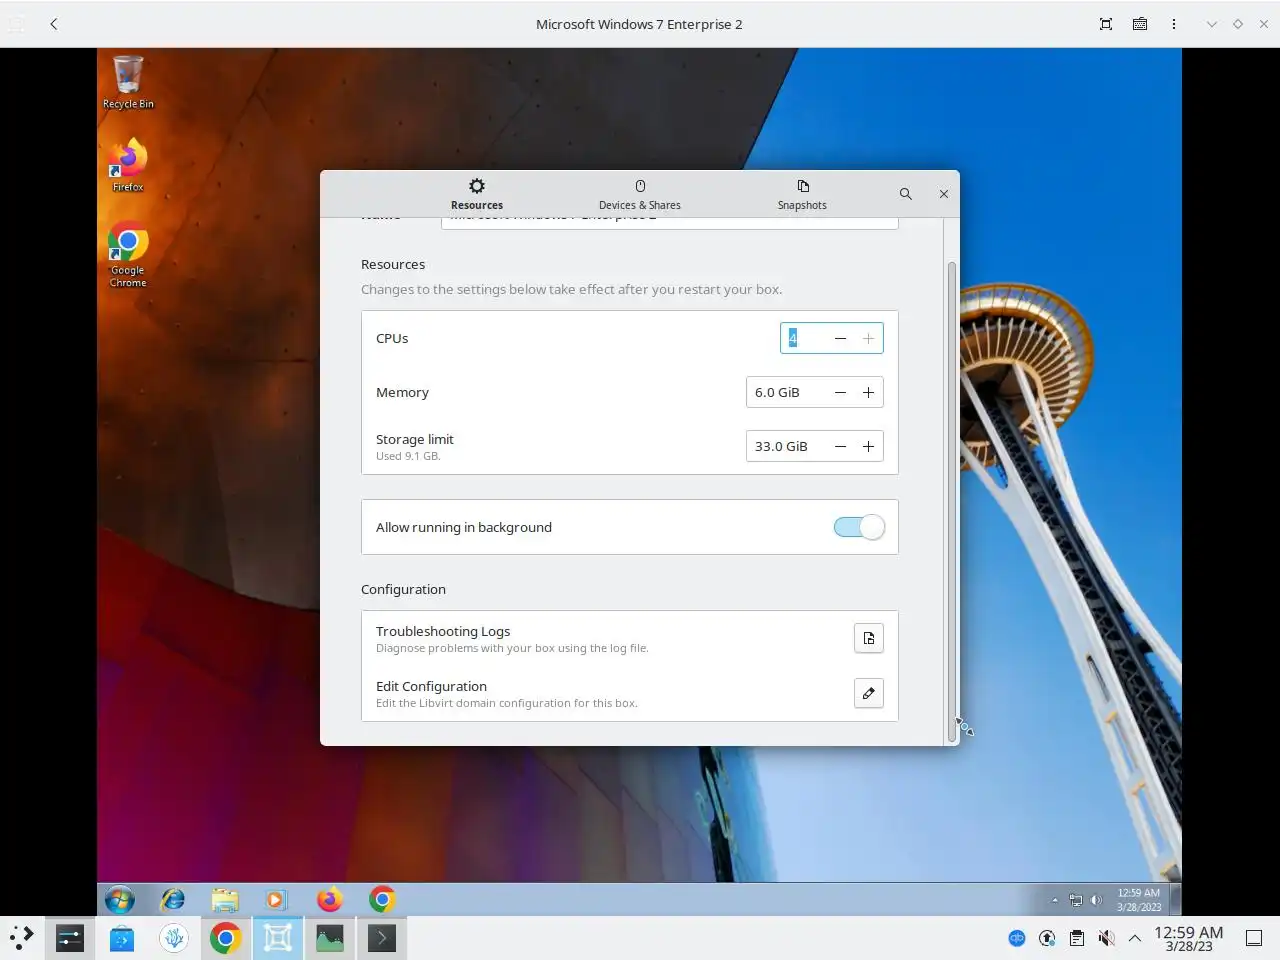
Task: Open the Windows 7 Start orb
Action: 120,900
